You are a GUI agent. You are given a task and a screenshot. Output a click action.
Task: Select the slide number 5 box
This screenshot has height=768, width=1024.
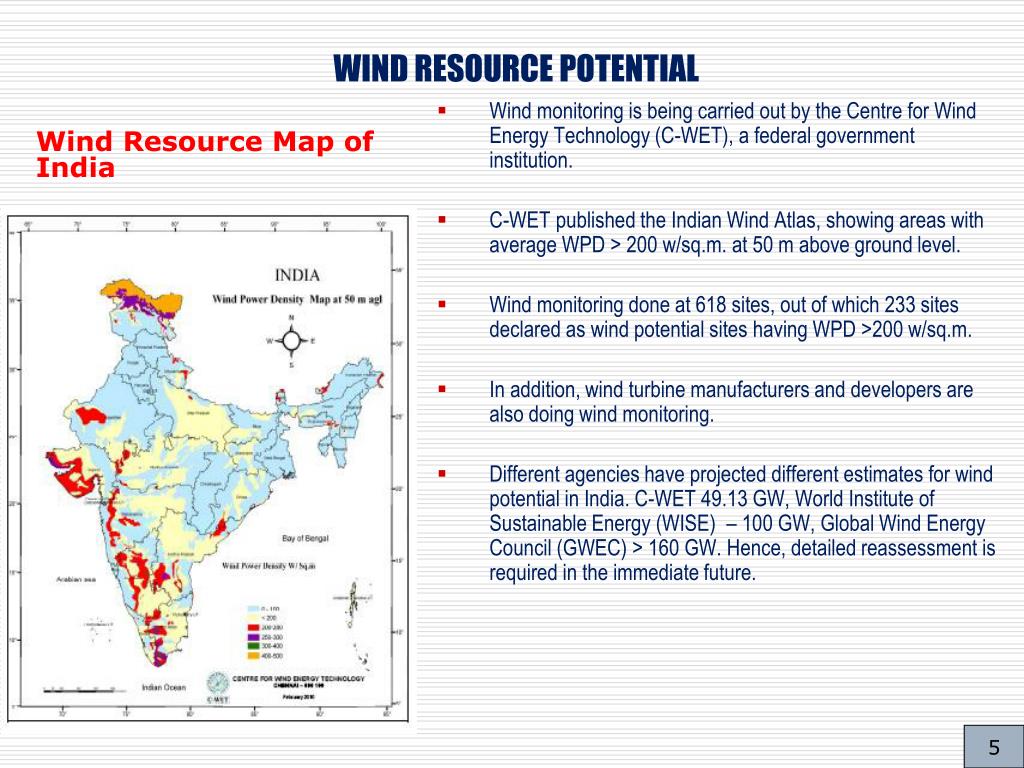coord(994,746)
